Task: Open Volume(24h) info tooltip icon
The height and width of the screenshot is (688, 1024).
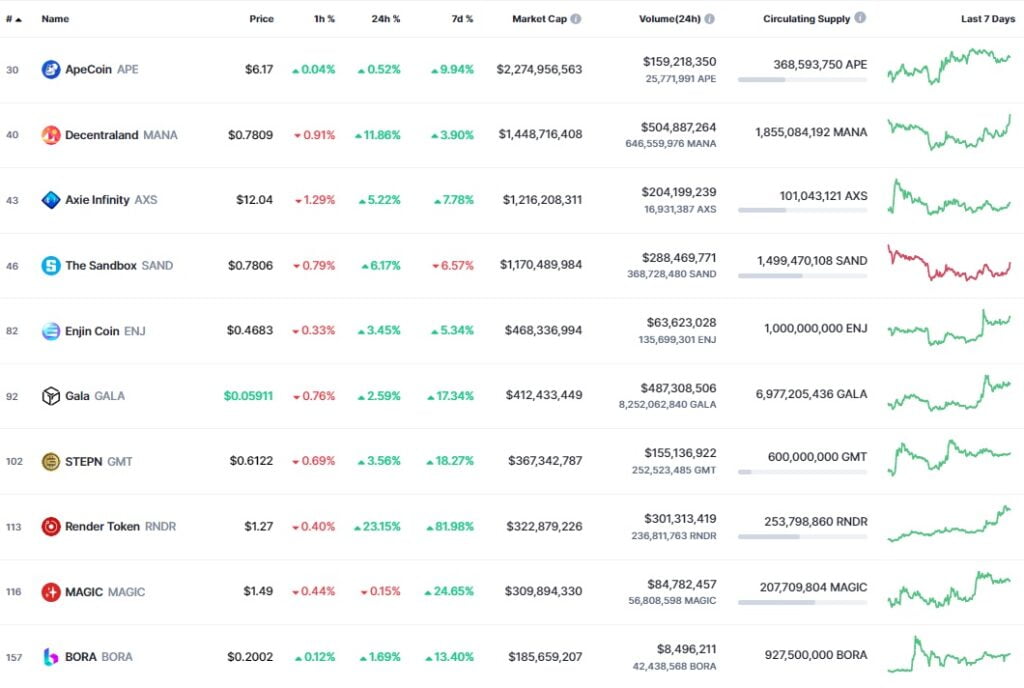Action: pos(709,19)
